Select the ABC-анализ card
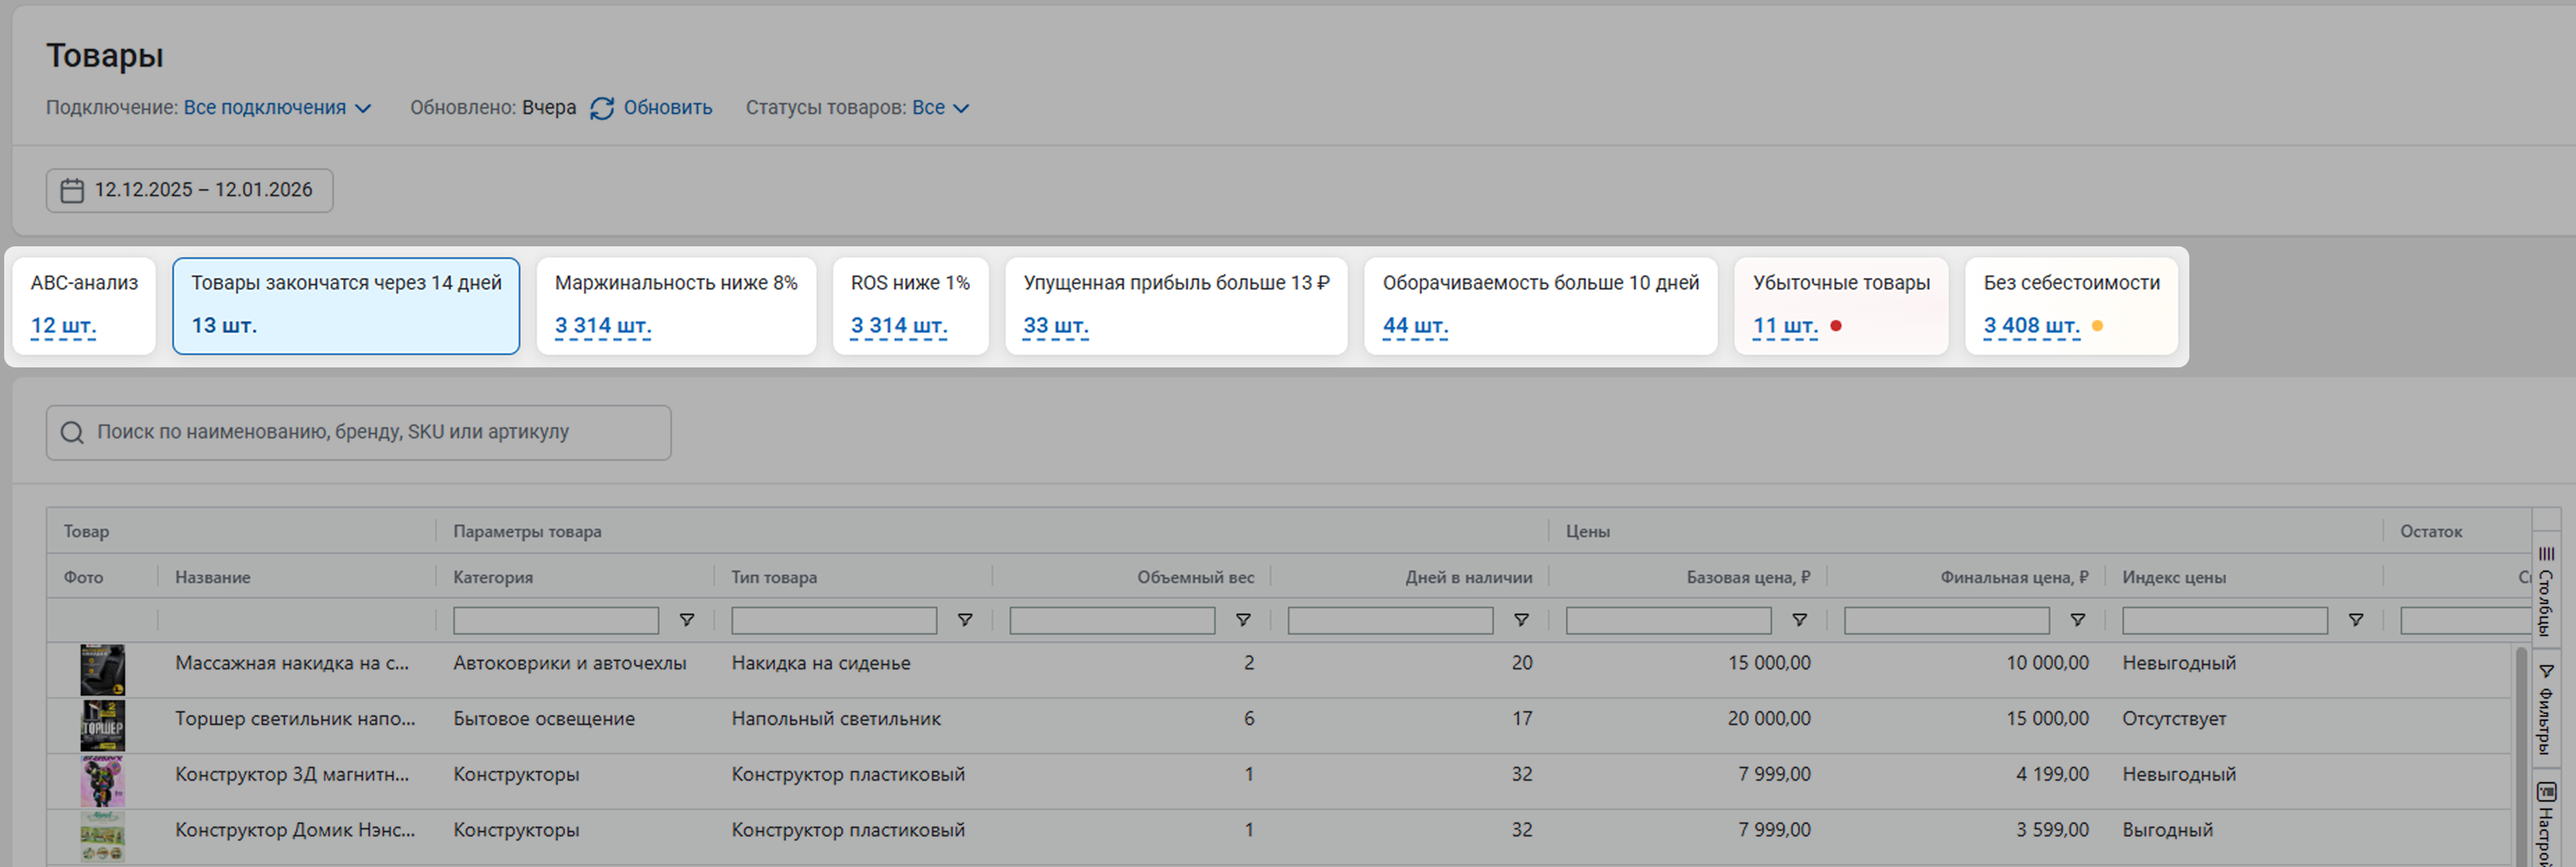 coord(84,304)
